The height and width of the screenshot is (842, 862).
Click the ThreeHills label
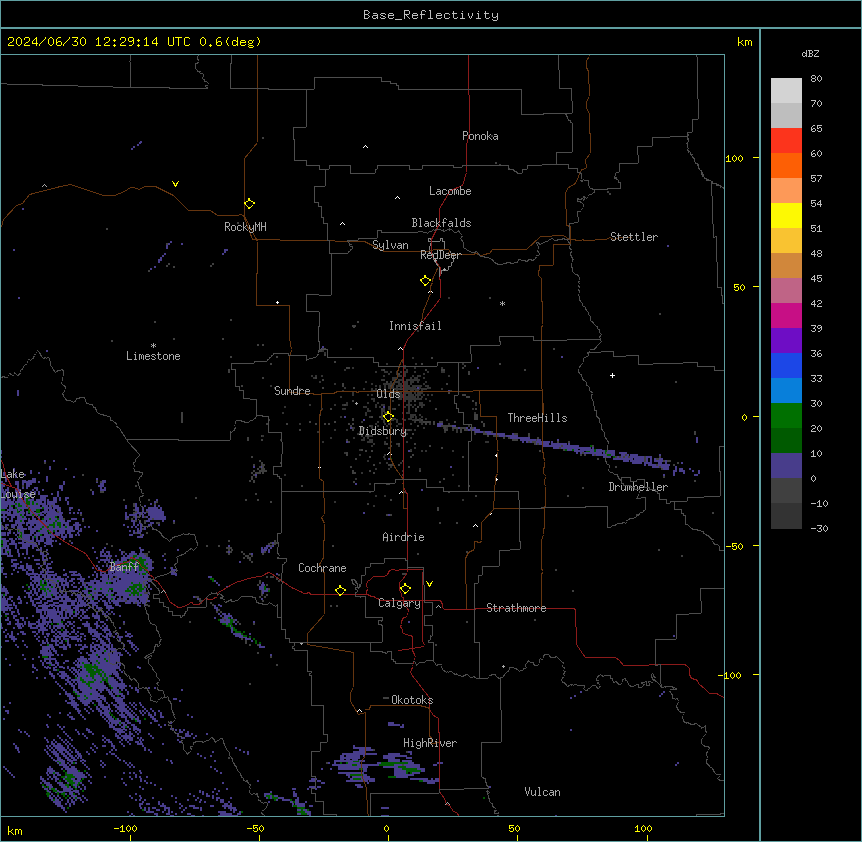[537, 418]
